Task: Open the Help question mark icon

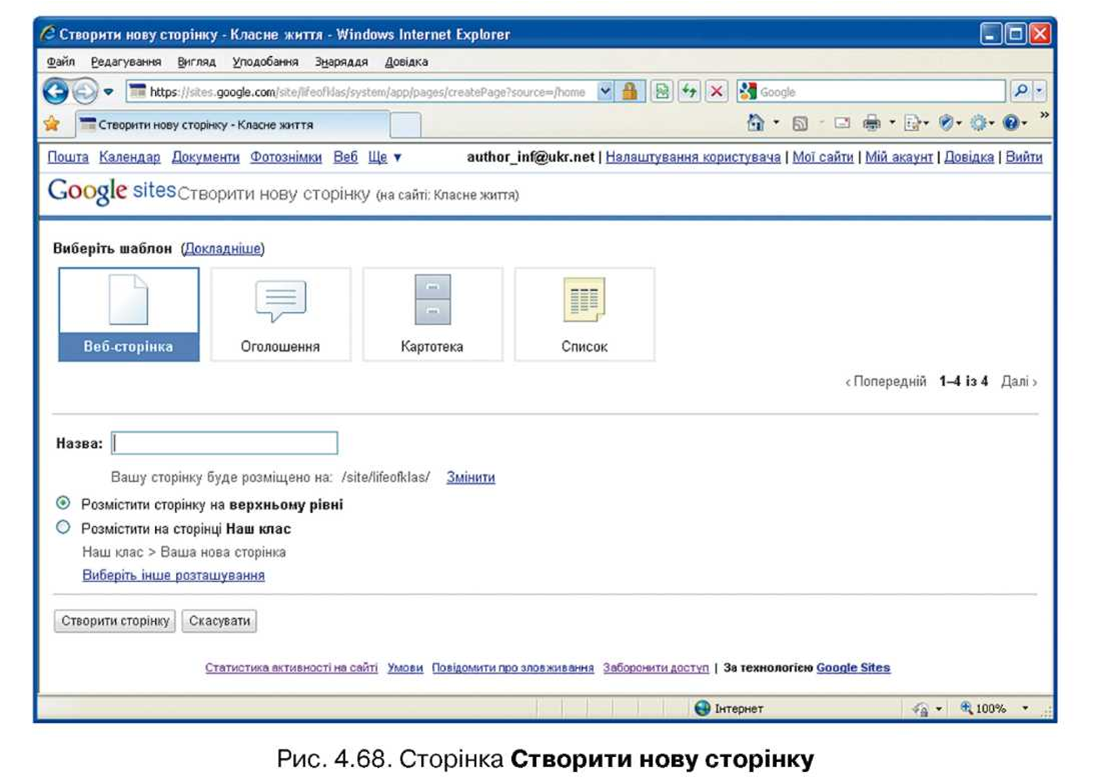Action: [x=1014, y=124]
